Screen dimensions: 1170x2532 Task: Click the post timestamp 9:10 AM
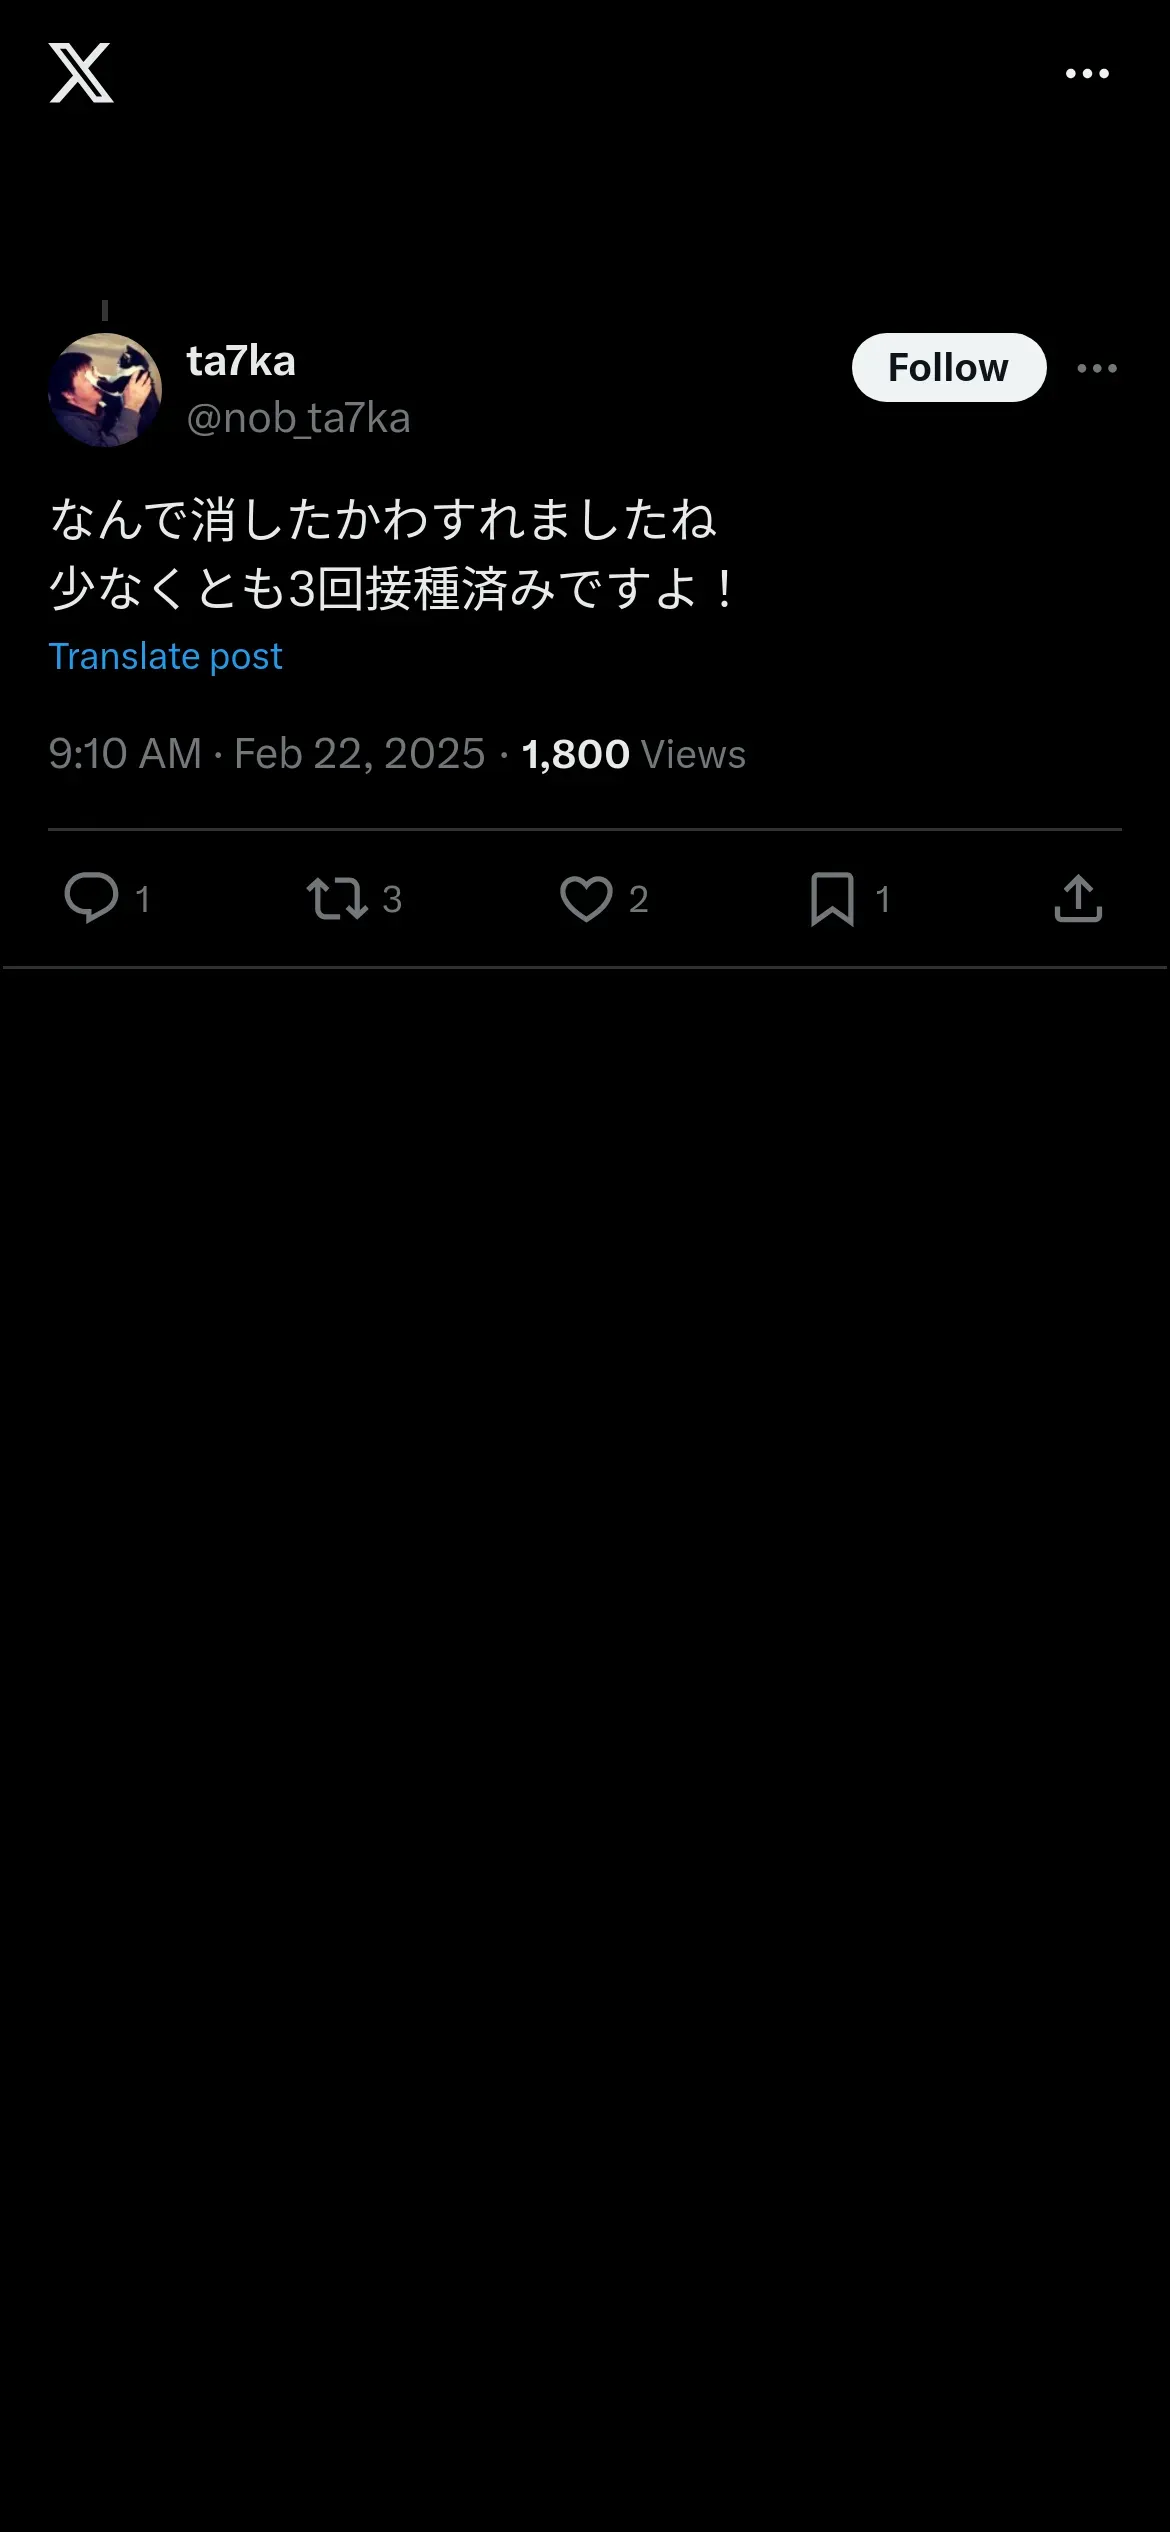pyautogui.click(x=125, y=754)
